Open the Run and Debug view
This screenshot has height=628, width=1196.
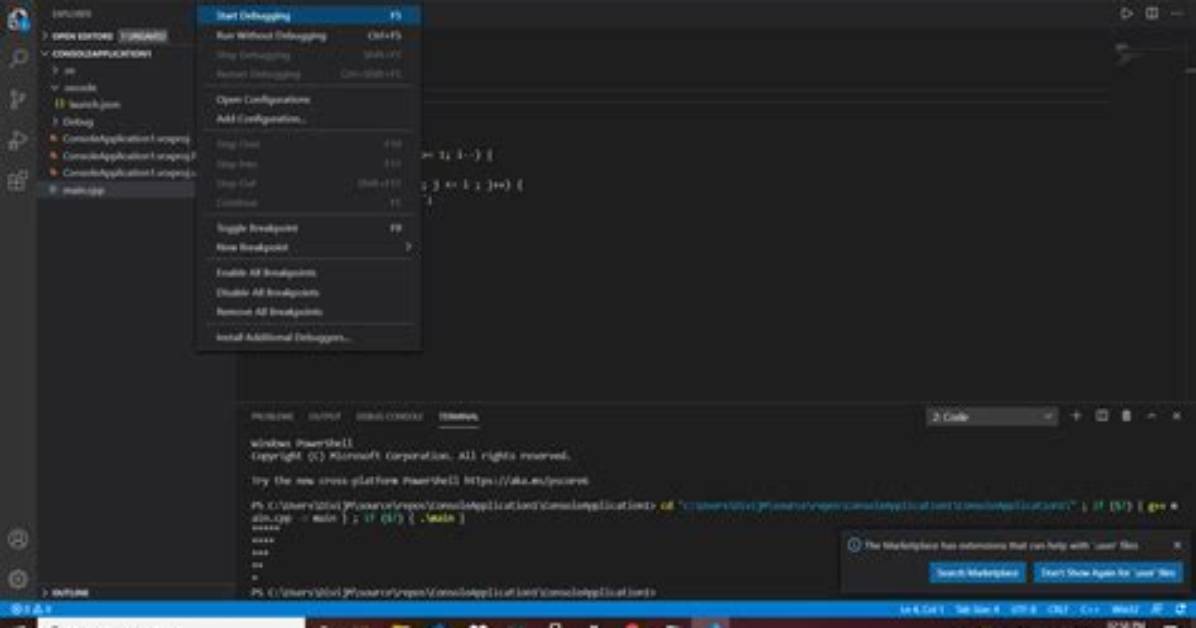point(18,140)
